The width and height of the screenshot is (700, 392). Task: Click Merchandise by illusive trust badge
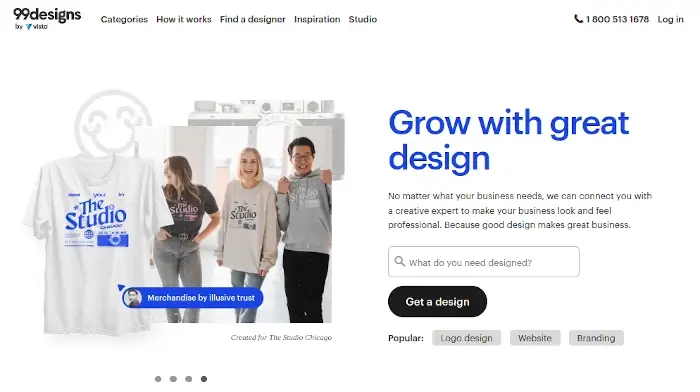192,298
